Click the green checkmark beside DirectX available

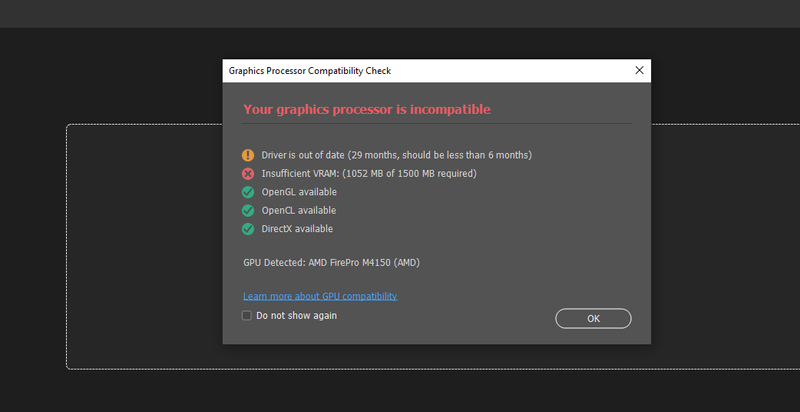[248, 229]
